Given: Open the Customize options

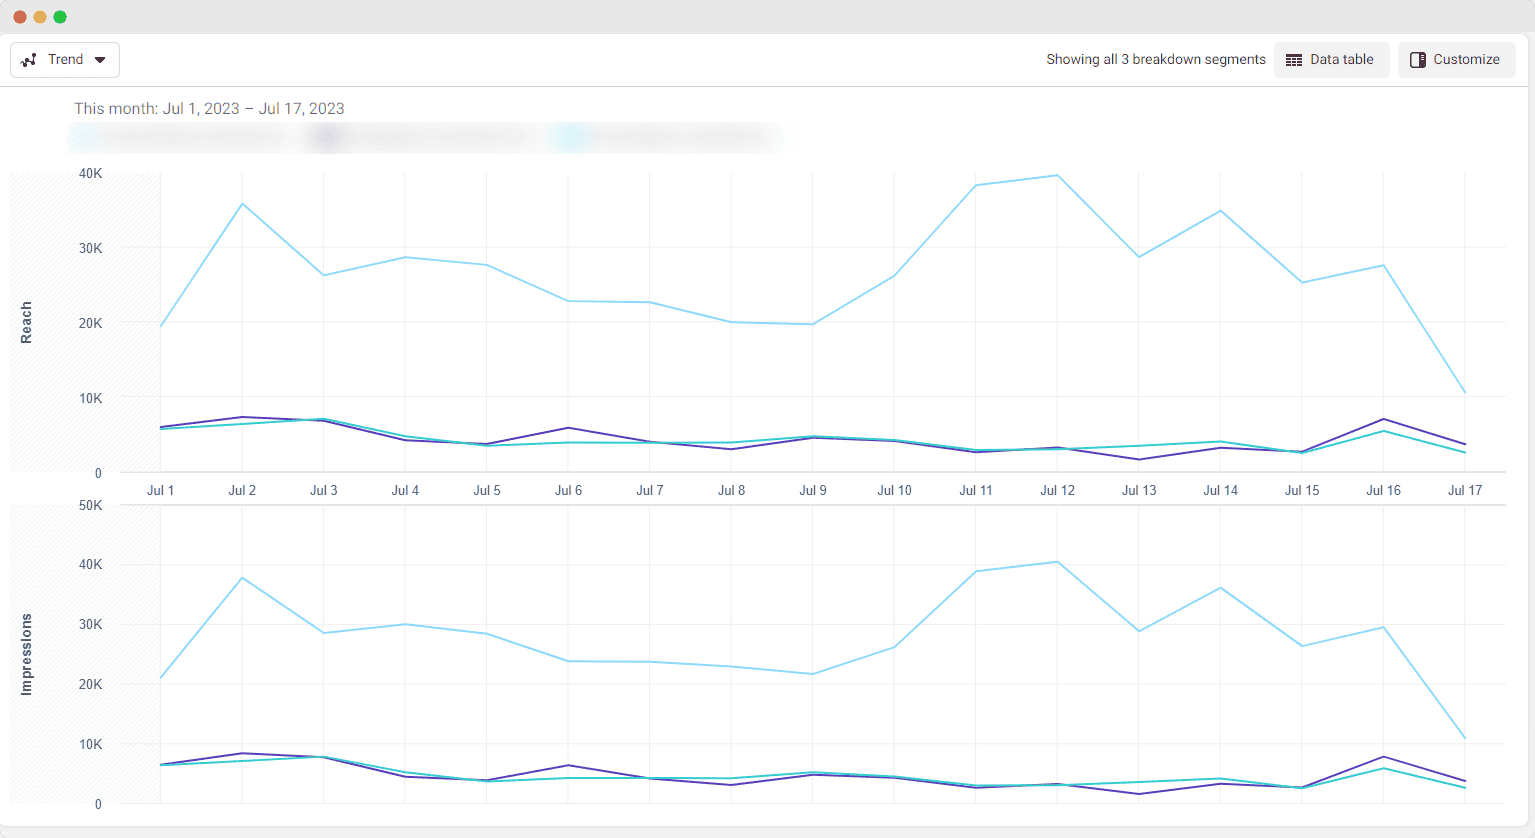Looking at the screenshot, I should click(x=1456, y=59).
